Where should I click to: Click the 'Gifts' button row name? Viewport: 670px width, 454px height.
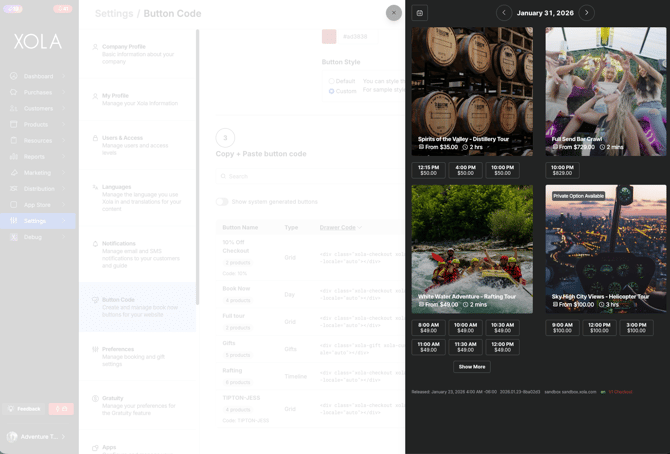(229, 343)
